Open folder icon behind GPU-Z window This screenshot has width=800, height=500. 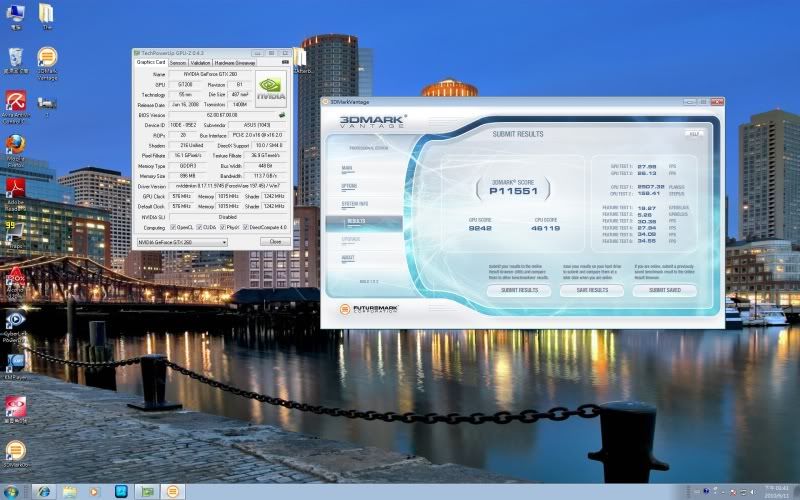301,60
